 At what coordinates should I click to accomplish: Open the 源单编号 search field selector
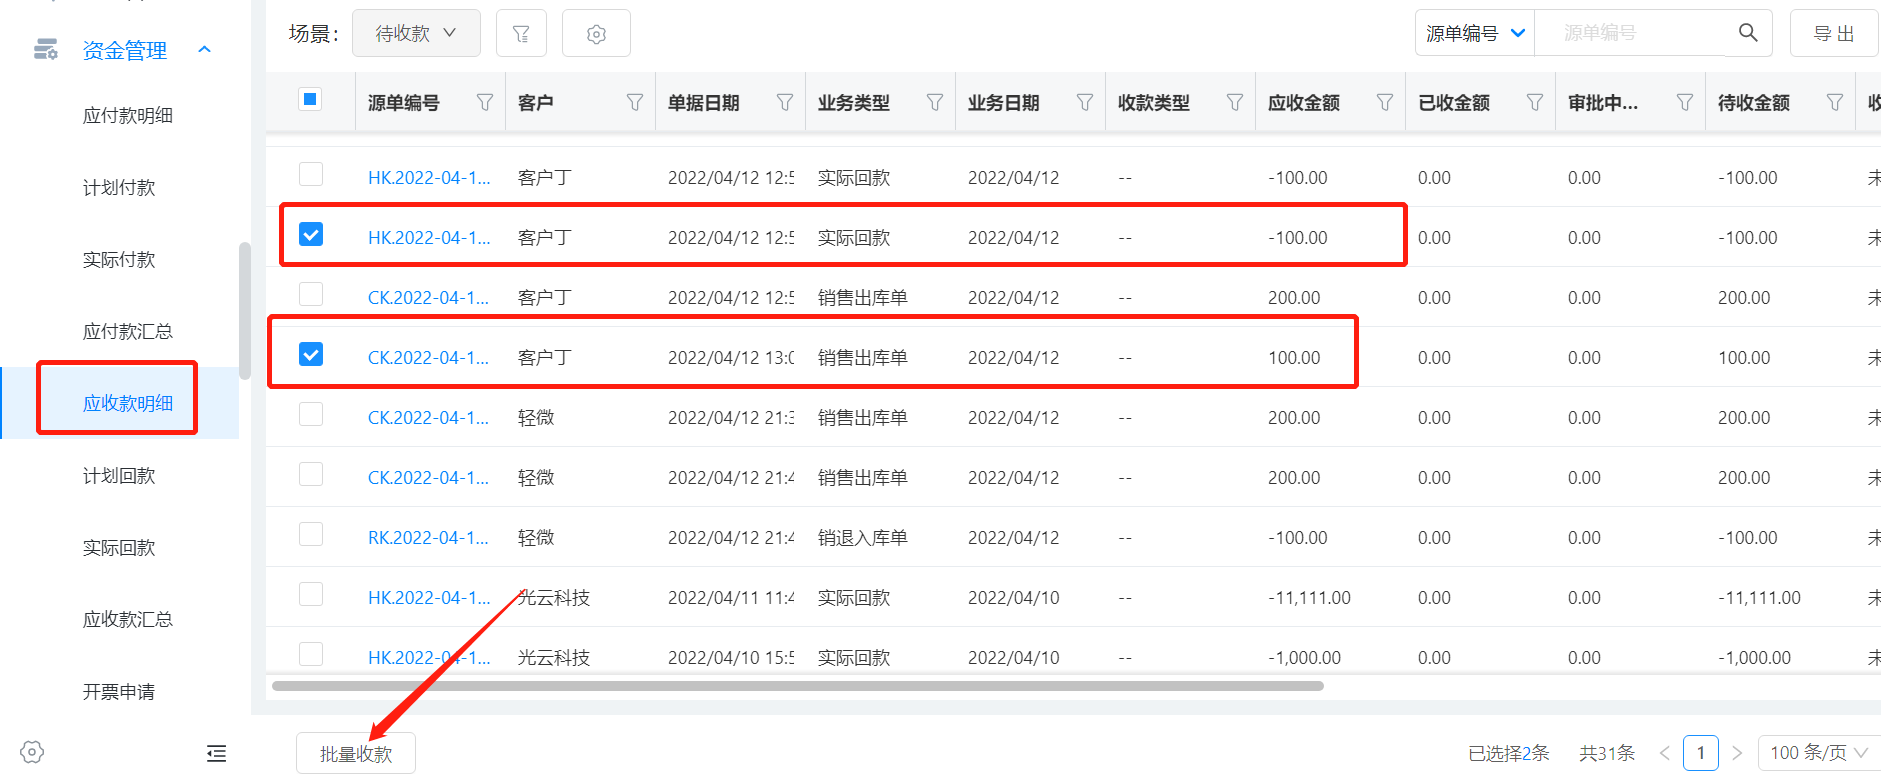[1475, 34]
